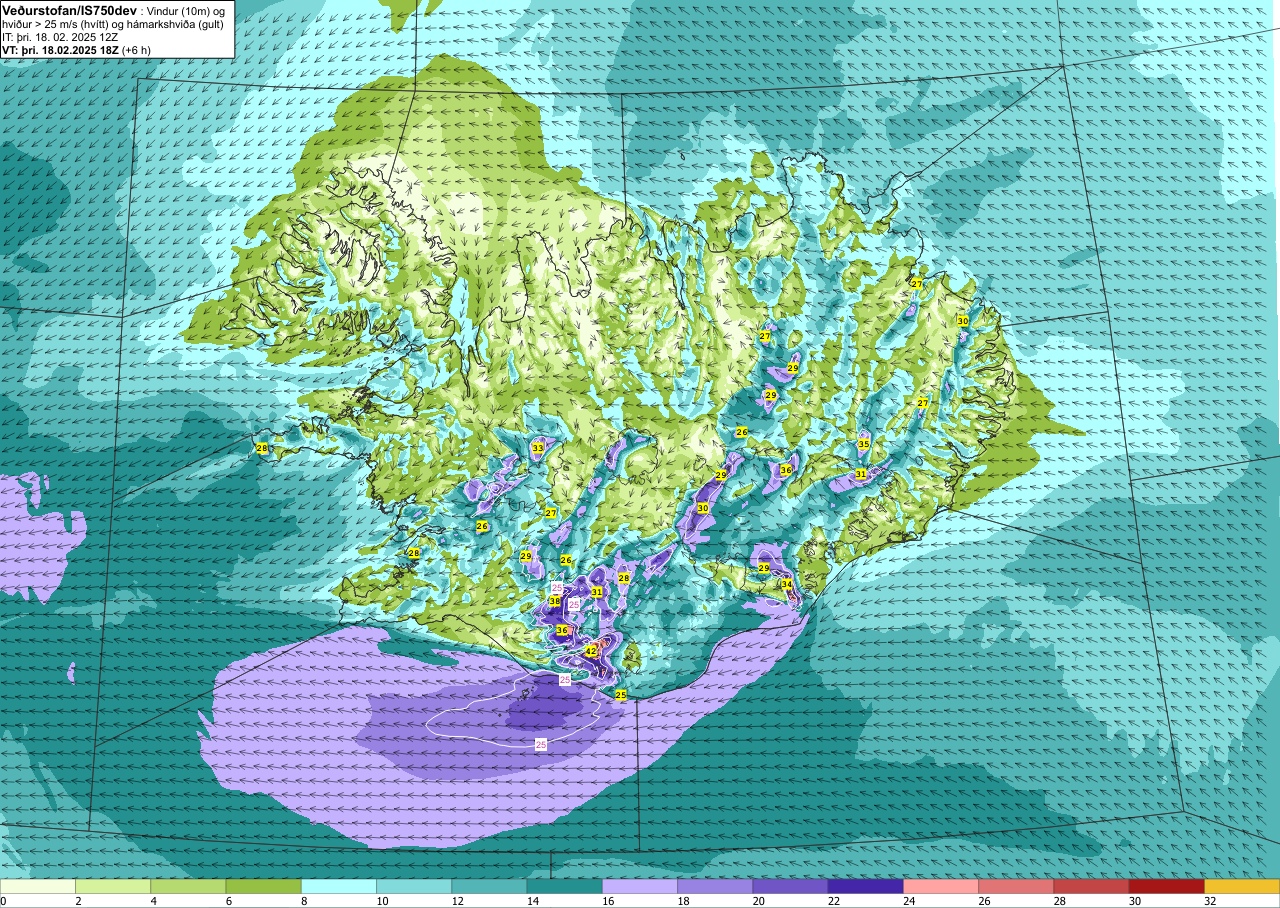Select the light pink 24–26 legend swatch

point(941,886)
